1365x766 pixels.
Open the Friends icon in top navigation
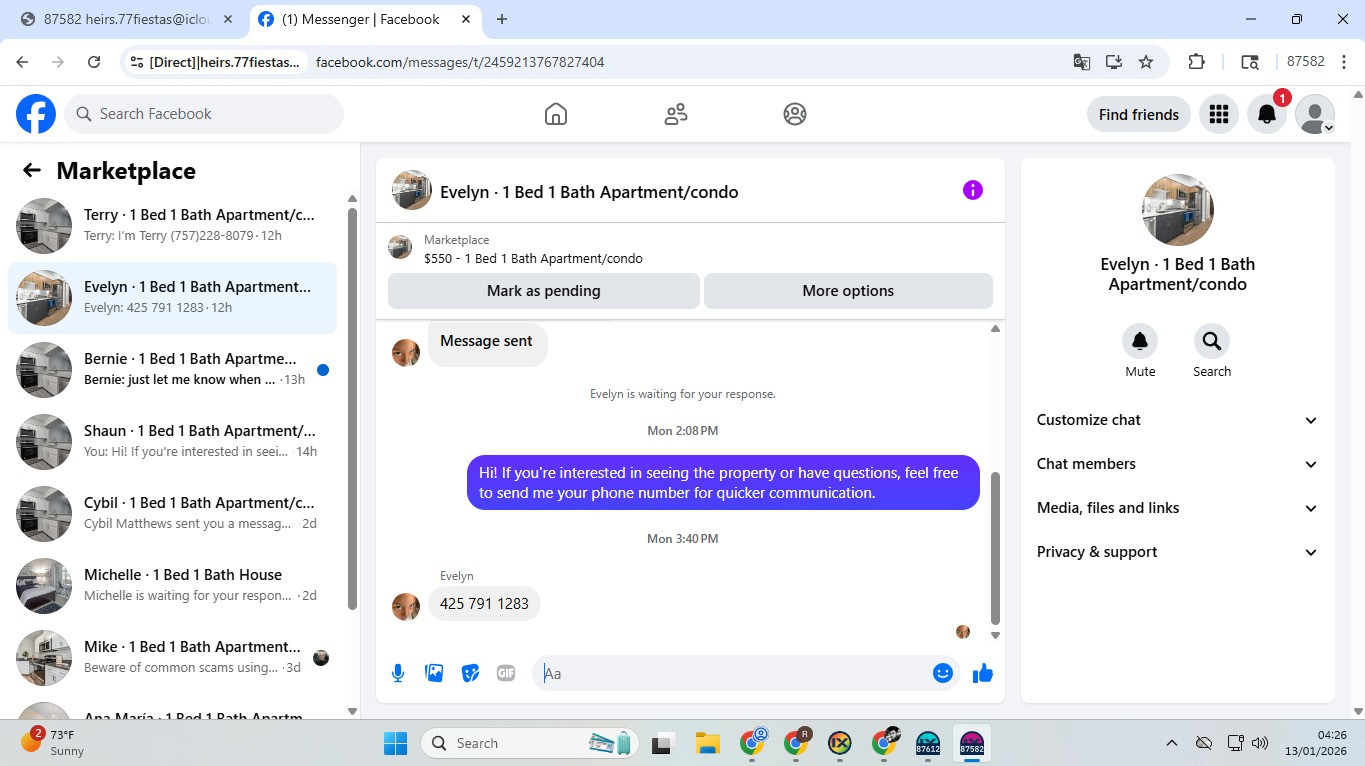676,114
